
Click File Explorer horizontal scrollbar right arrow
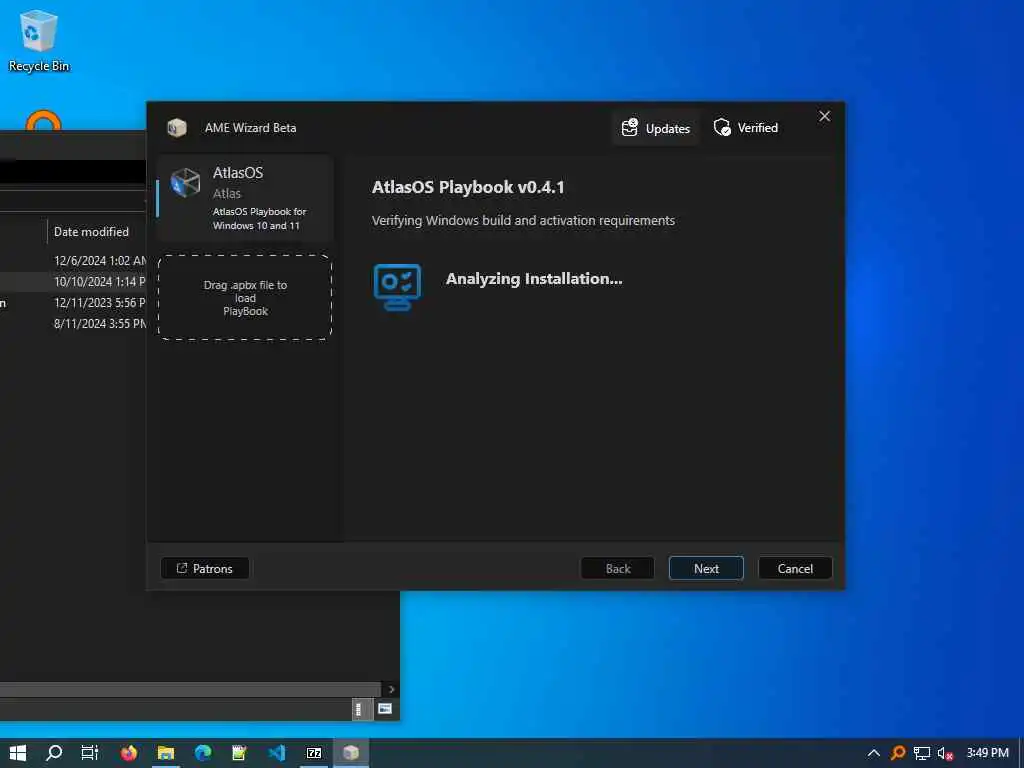click(x=391, y=690)
